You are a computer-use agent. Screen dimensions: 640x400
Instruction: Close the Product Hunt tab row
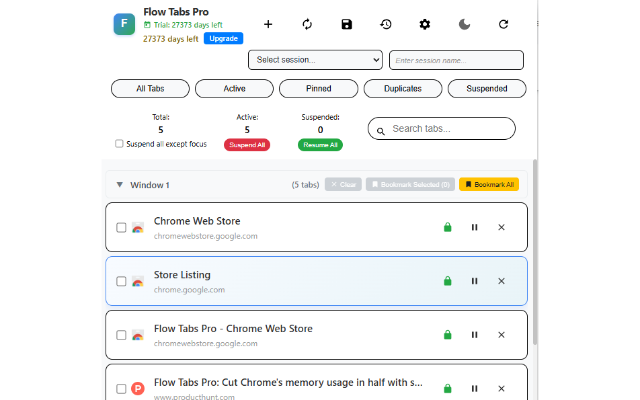tap(501, 388)
